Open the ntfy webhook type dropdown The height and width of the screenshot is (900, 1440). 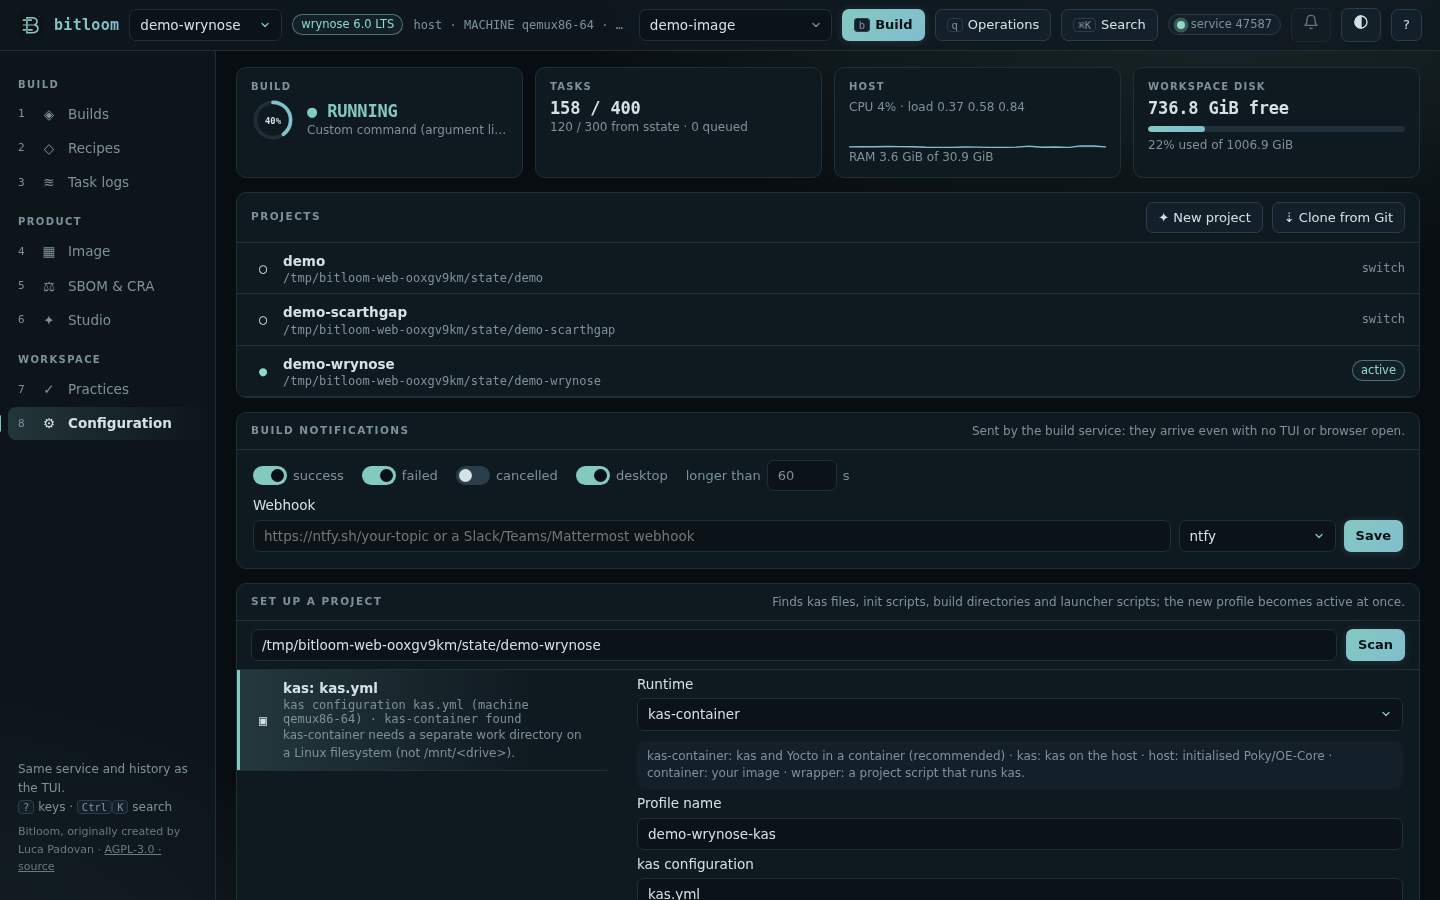pyautogui.click(x=1257, y=536)
